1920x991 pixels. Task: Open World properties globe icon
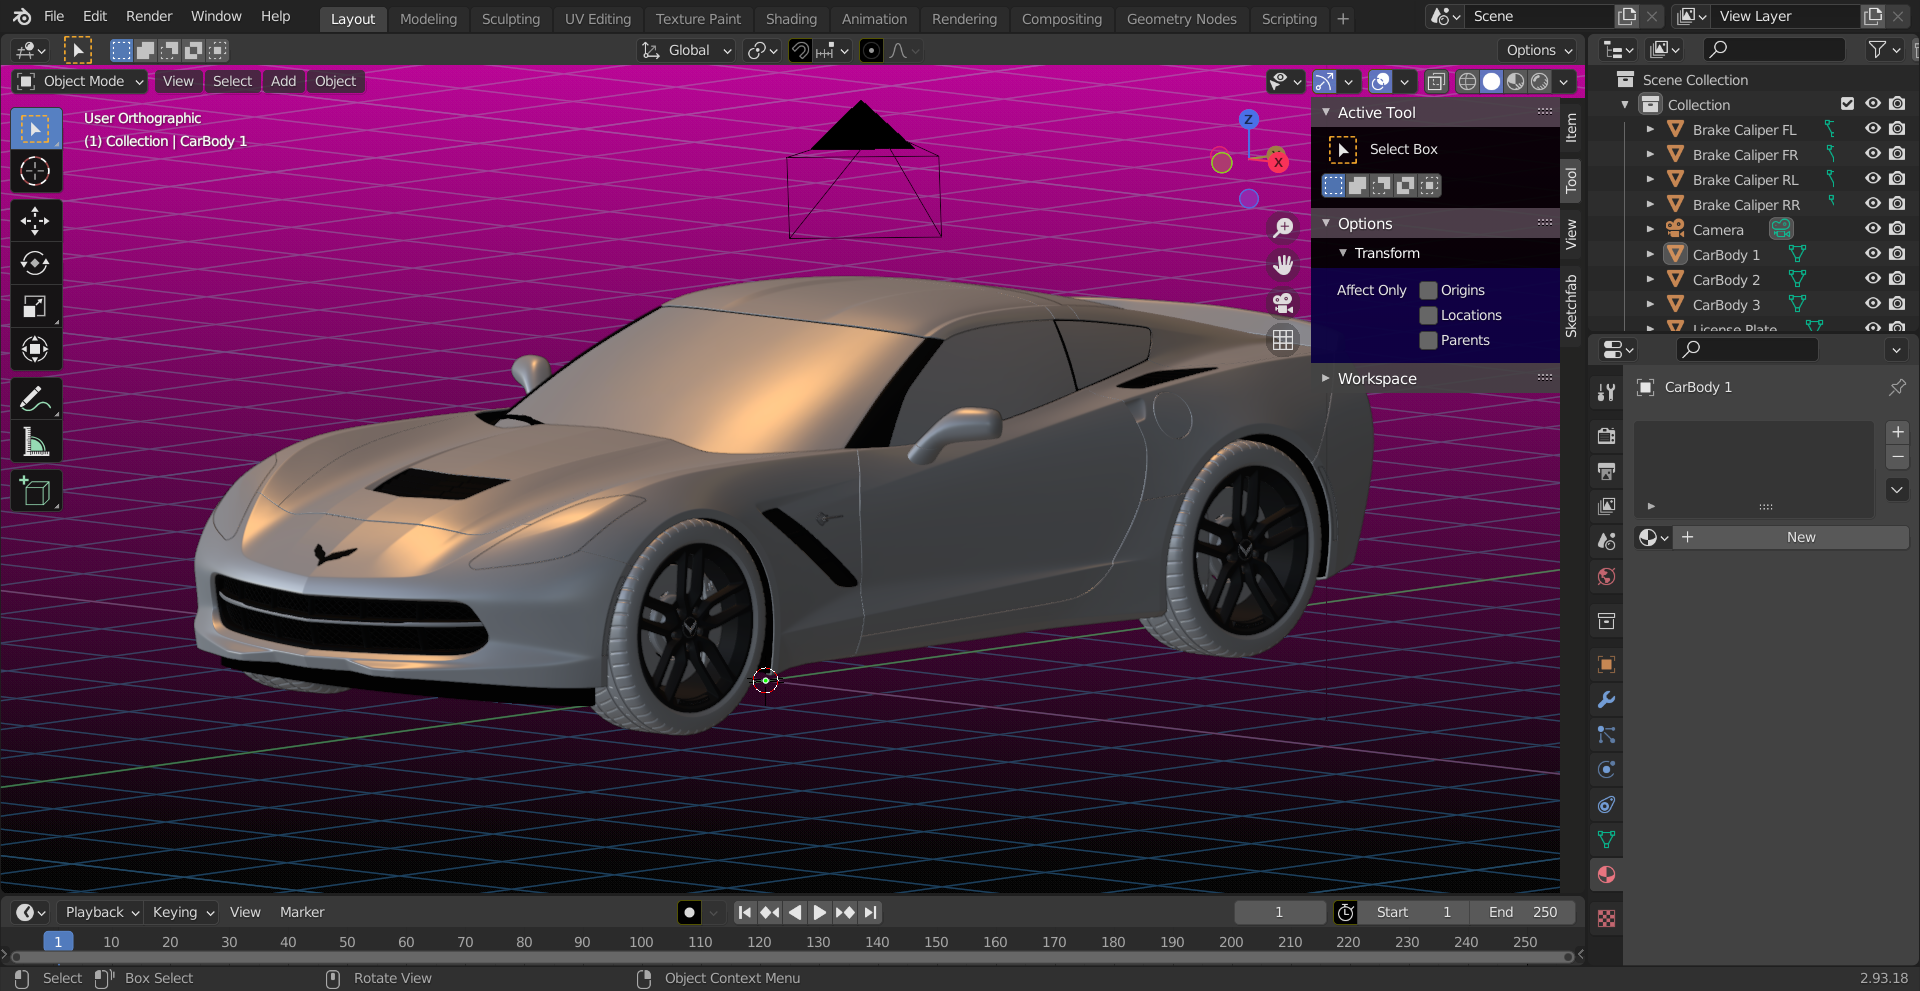tap(1606, 577)
